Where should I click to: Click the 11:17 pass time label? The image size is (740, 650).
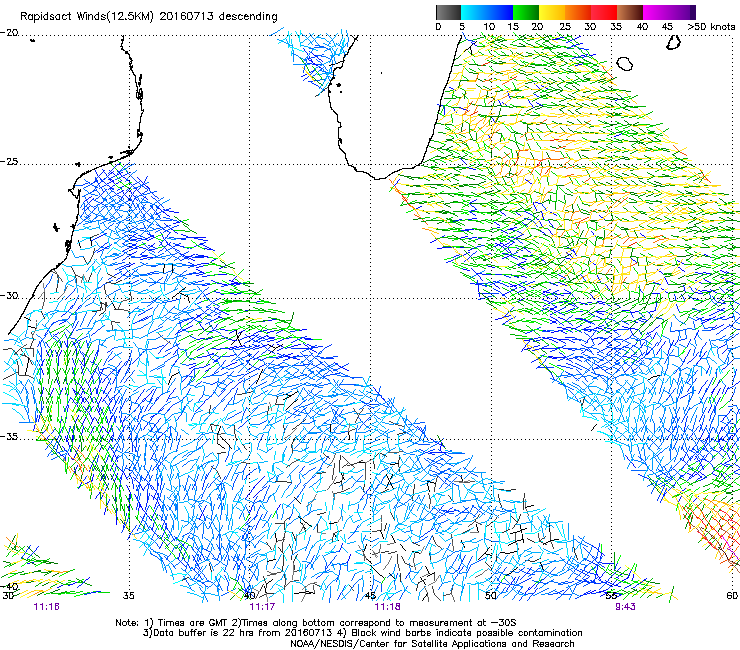pos(262,606)
